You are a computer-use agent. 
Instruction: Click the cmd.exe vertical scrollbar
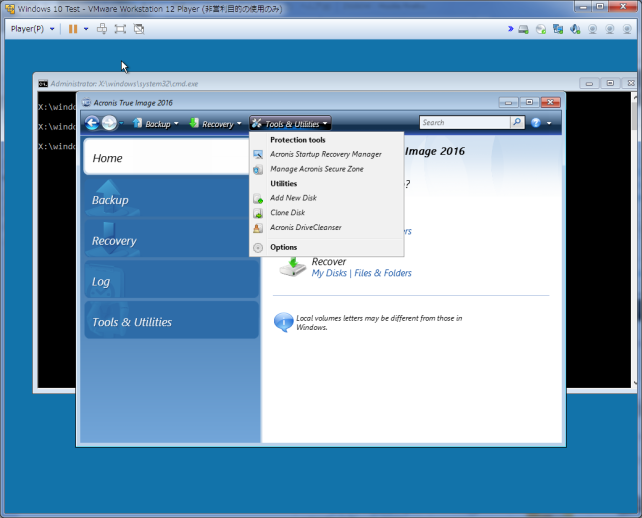pos(635,240)
